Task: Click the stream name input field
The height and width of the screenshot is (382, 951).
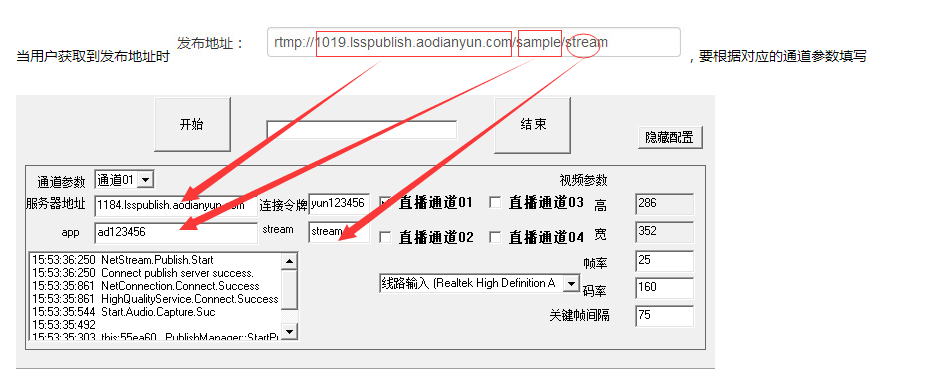Action: tap(339, 232)
